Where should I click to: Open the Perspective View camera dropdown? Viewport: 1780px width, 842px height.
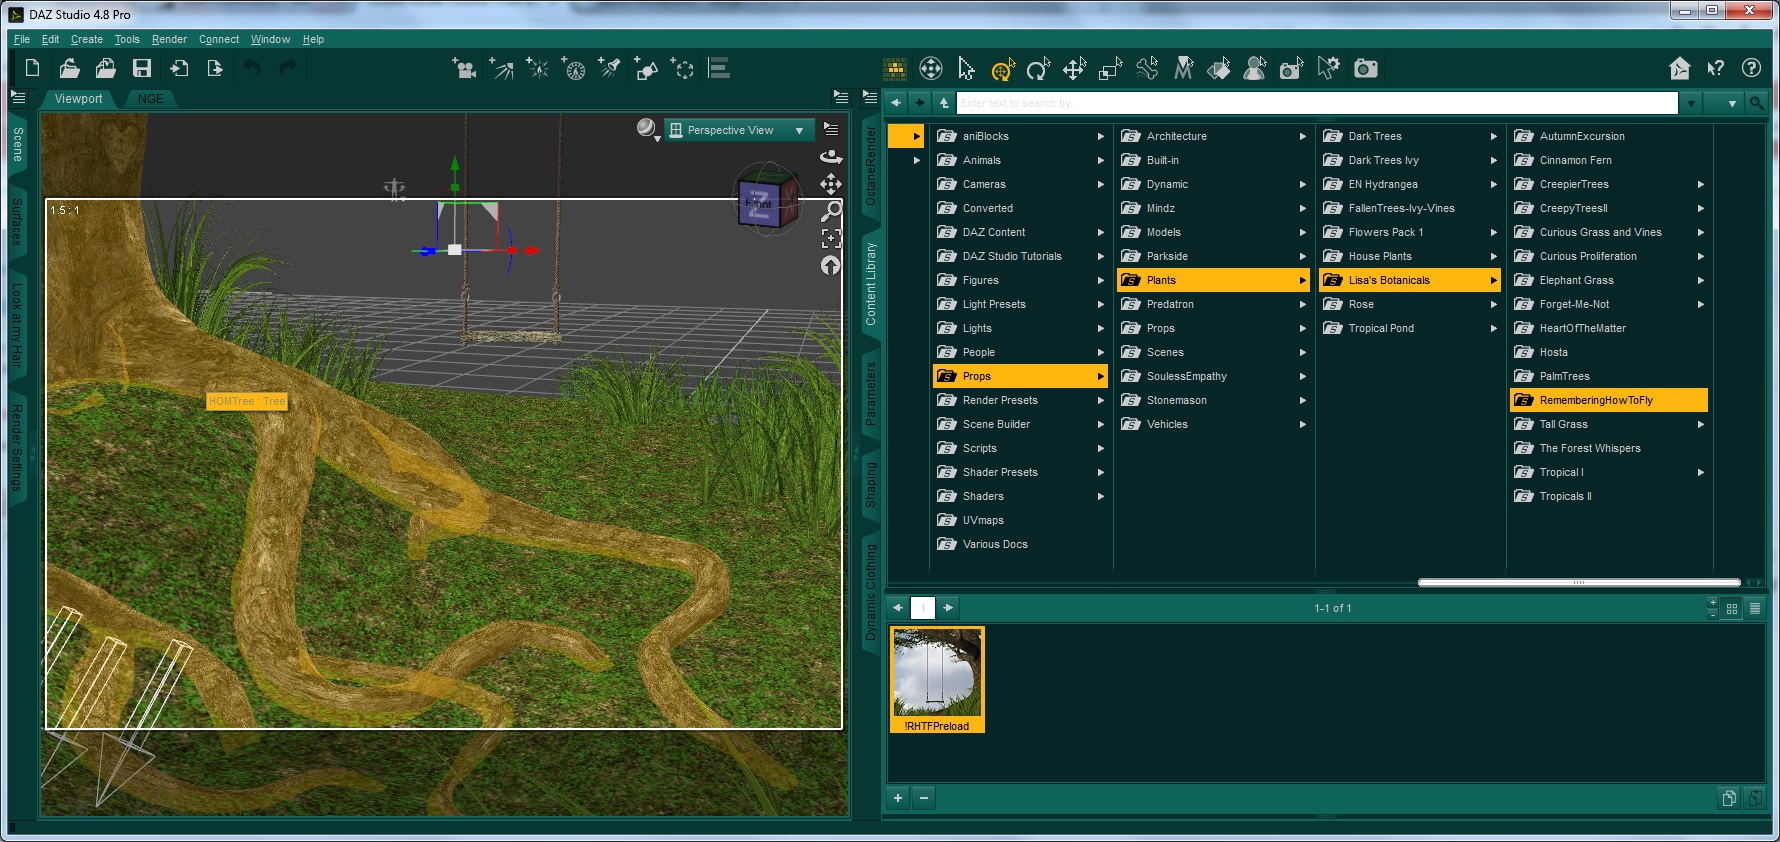click(x=739, y=130)
